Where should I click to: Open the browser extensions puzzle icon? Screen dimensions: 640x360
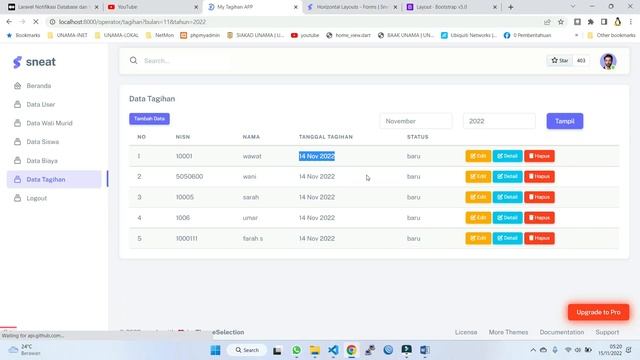tap(591, 22)
